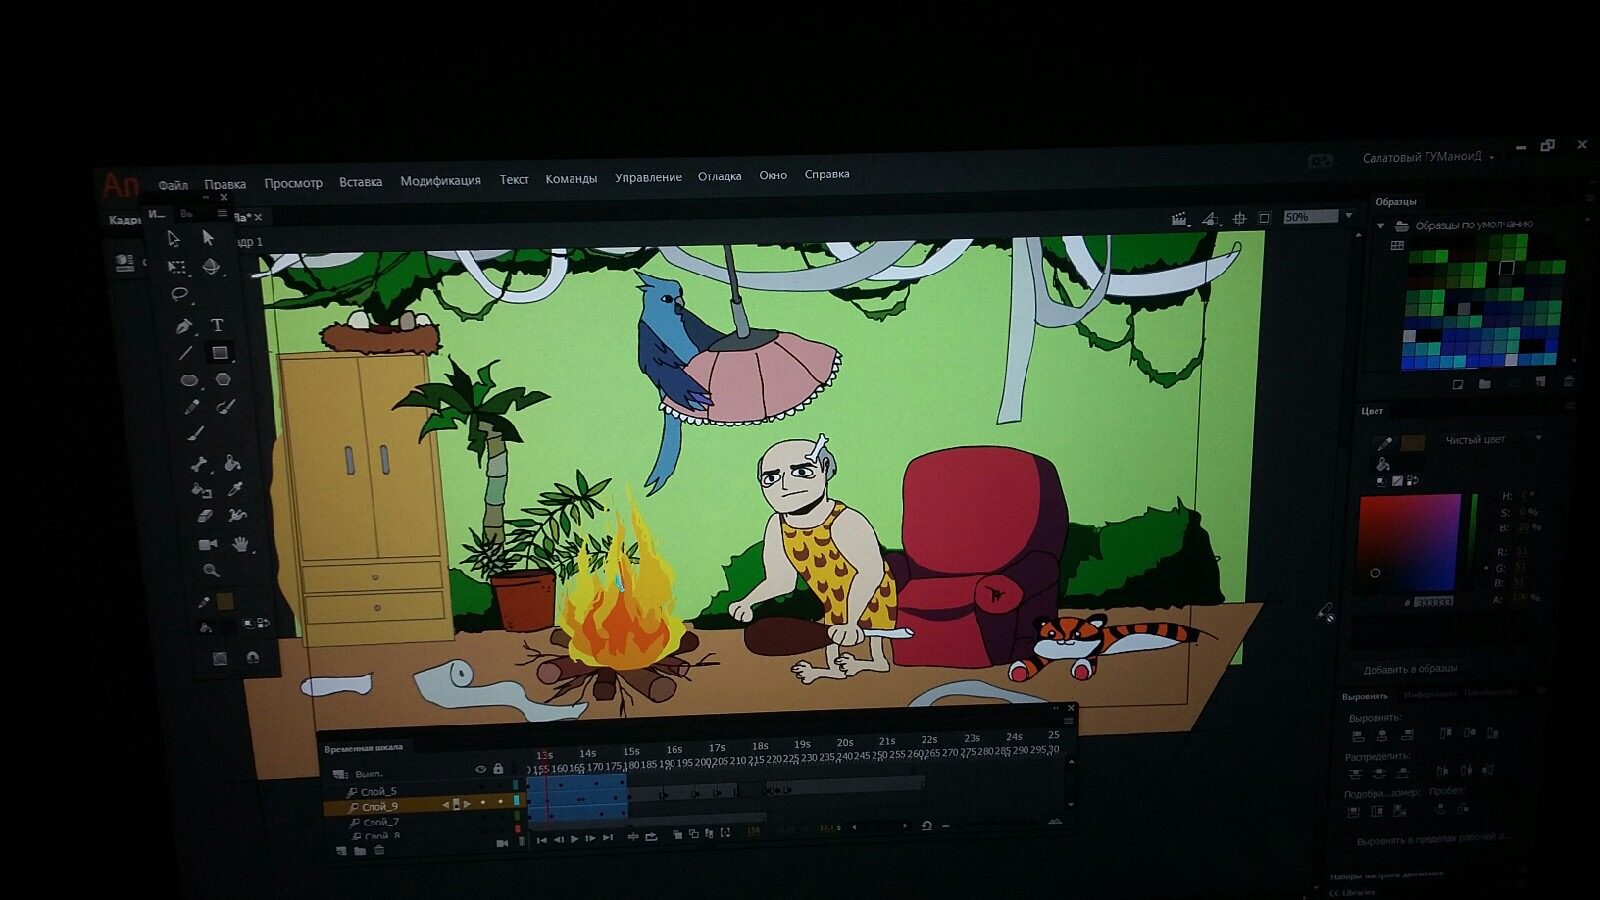The image size is (1600, 900).
Task: Select the Rectangle tool
Action: 219,353
